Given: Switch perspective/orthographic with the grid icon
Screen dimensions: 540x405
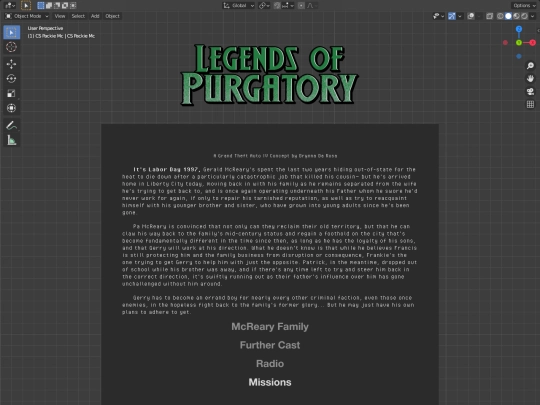Looking at the screenshot, I should point(530,104).
